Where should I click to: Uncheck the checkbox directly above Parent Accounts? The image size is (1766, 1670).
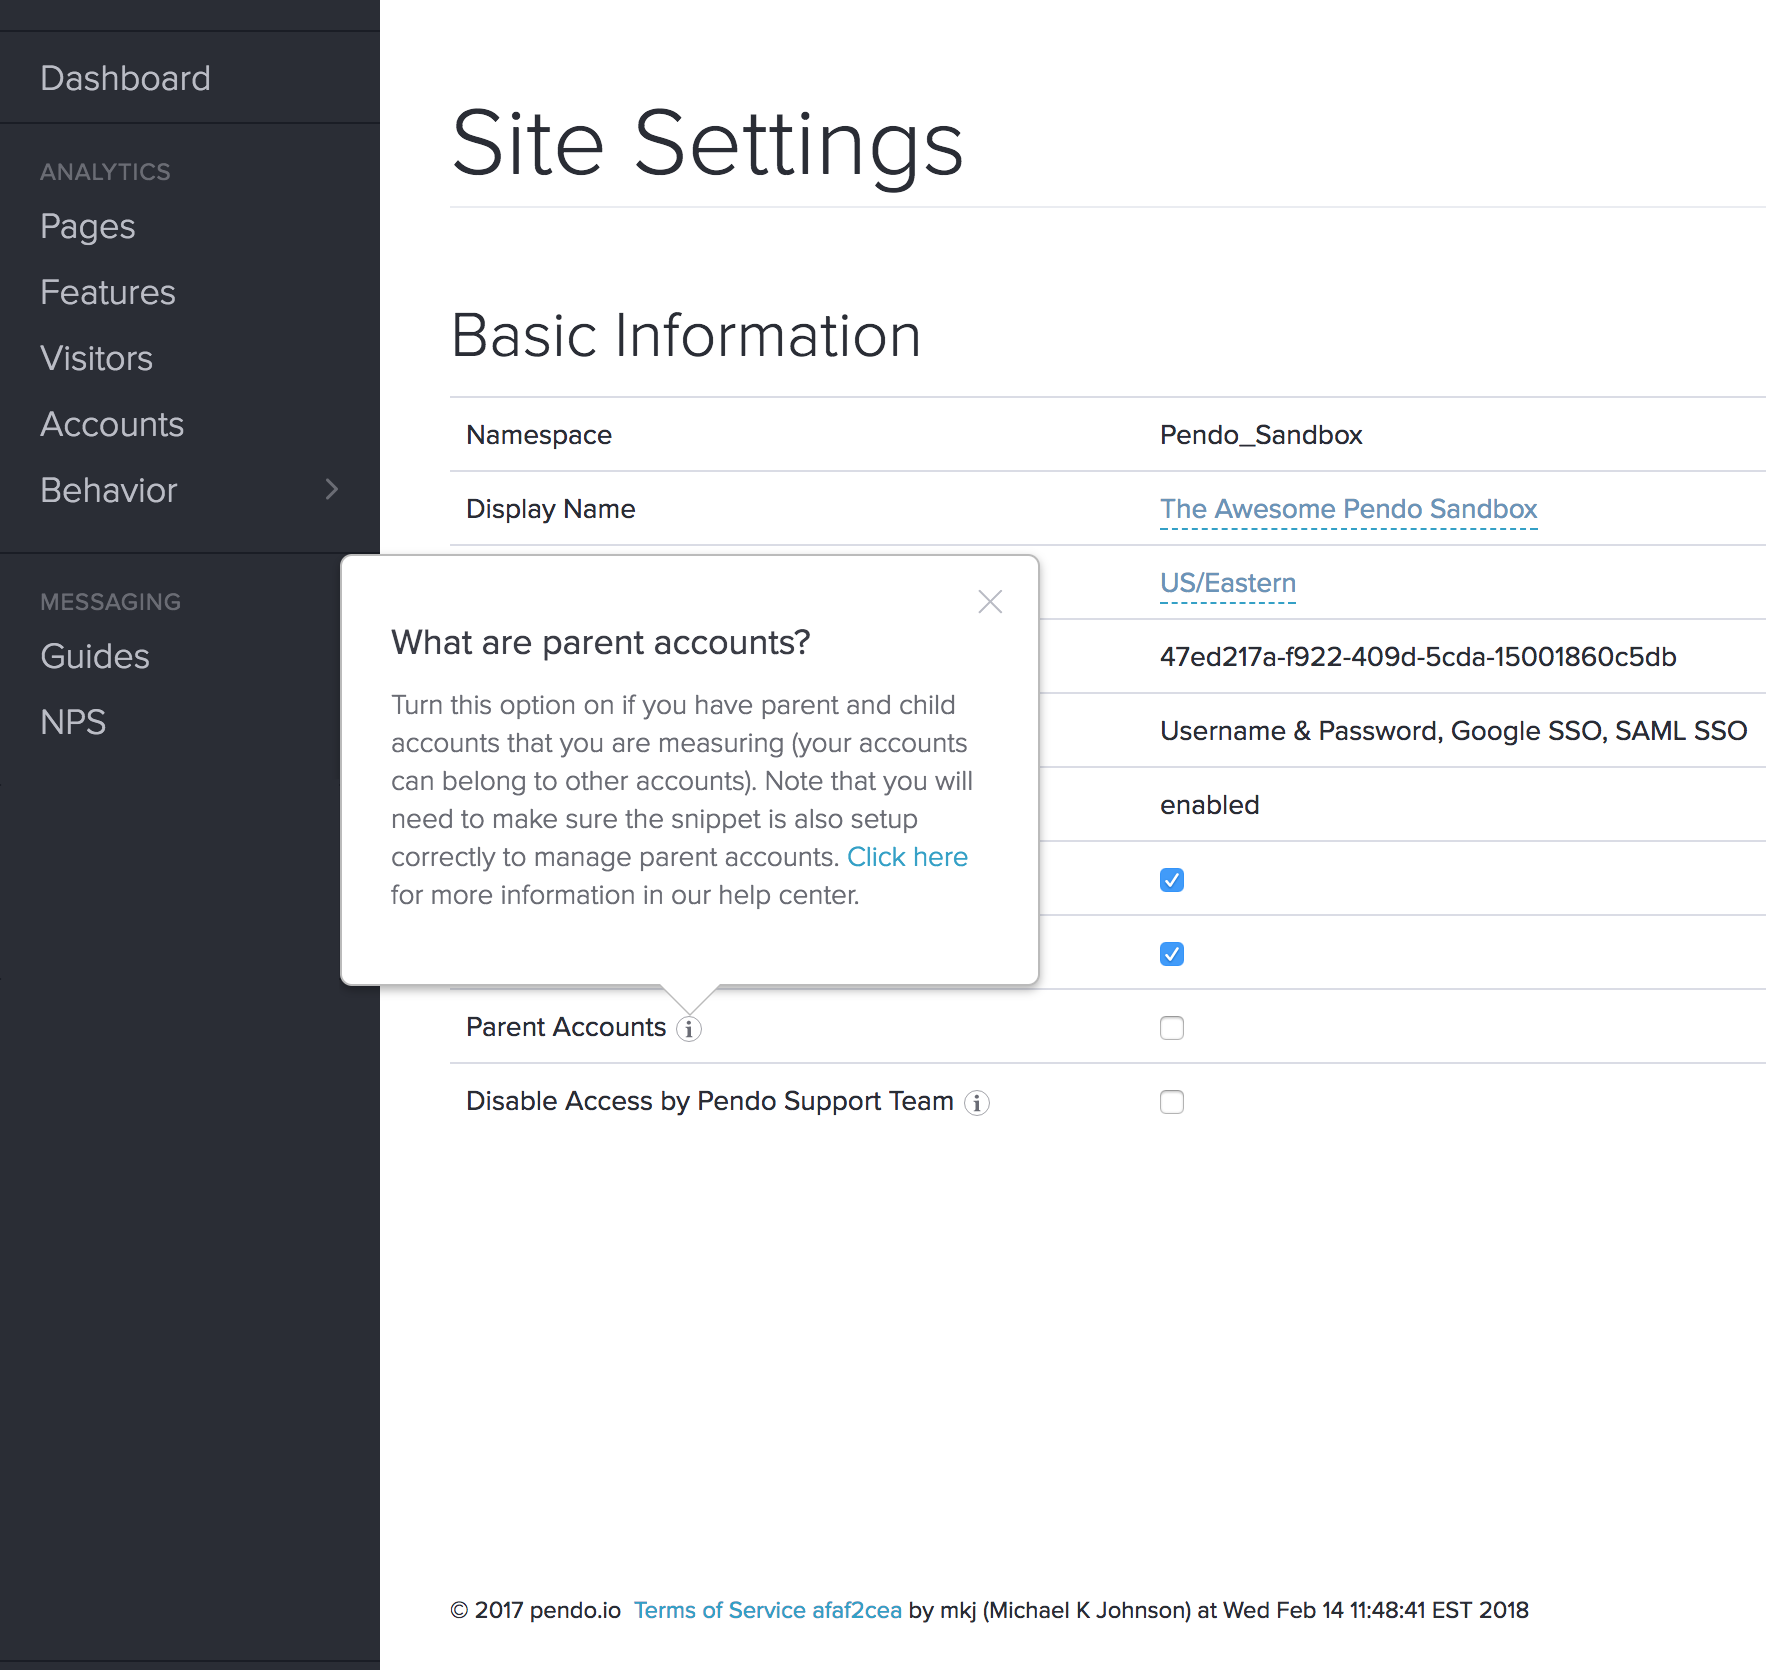click(x=1171, y=954)
